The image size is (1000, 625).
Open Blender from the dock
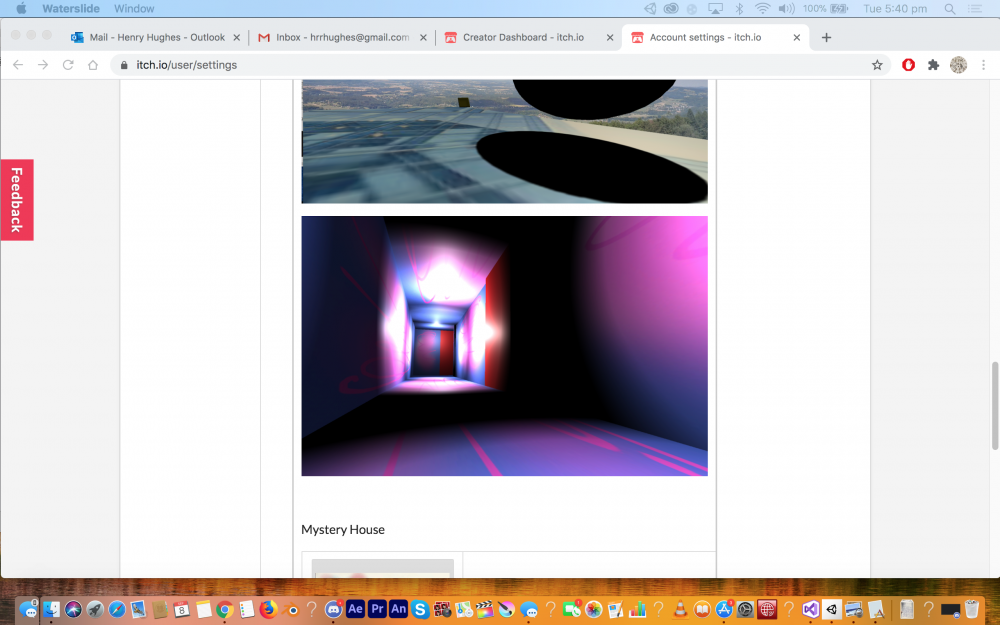[x=290, y=609]
